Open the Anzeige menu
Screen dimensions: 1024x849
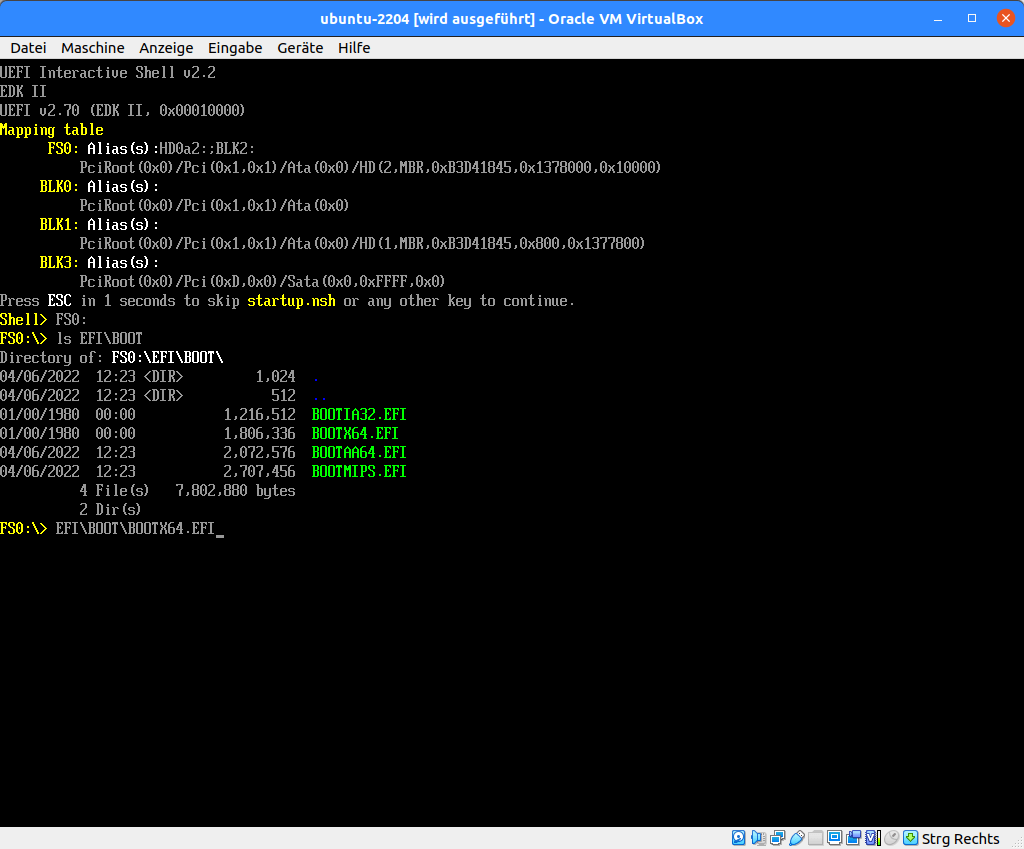pyautogui.click(x=166, y=47)
